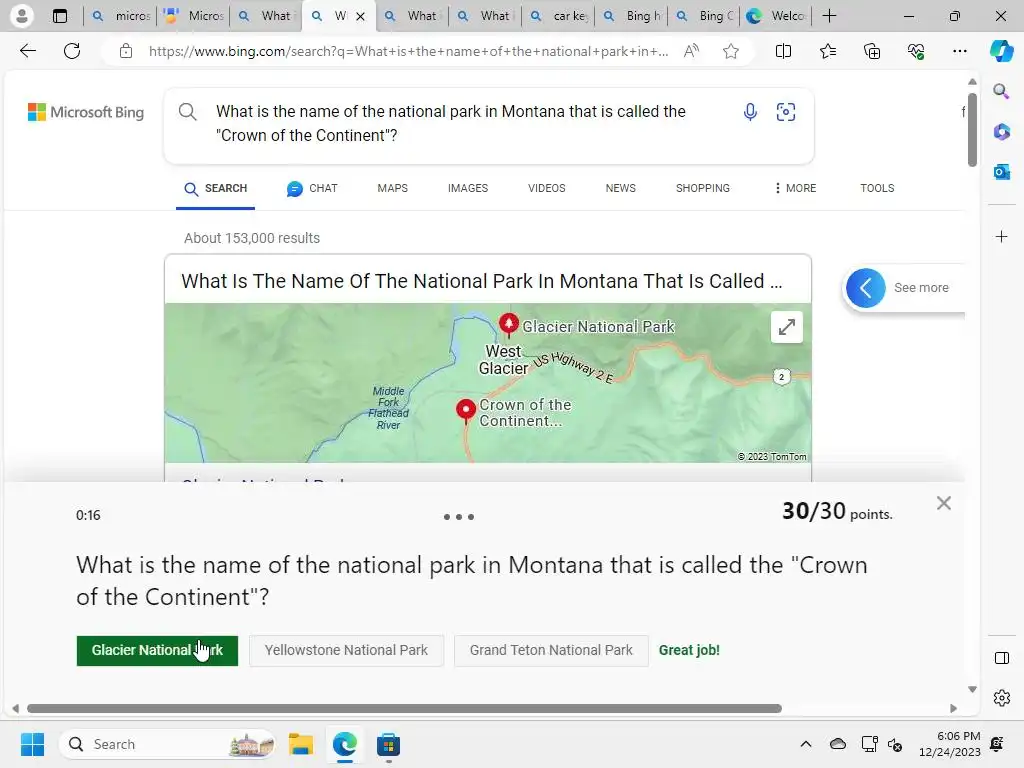Select the SEARCH tab

point(216,188)
